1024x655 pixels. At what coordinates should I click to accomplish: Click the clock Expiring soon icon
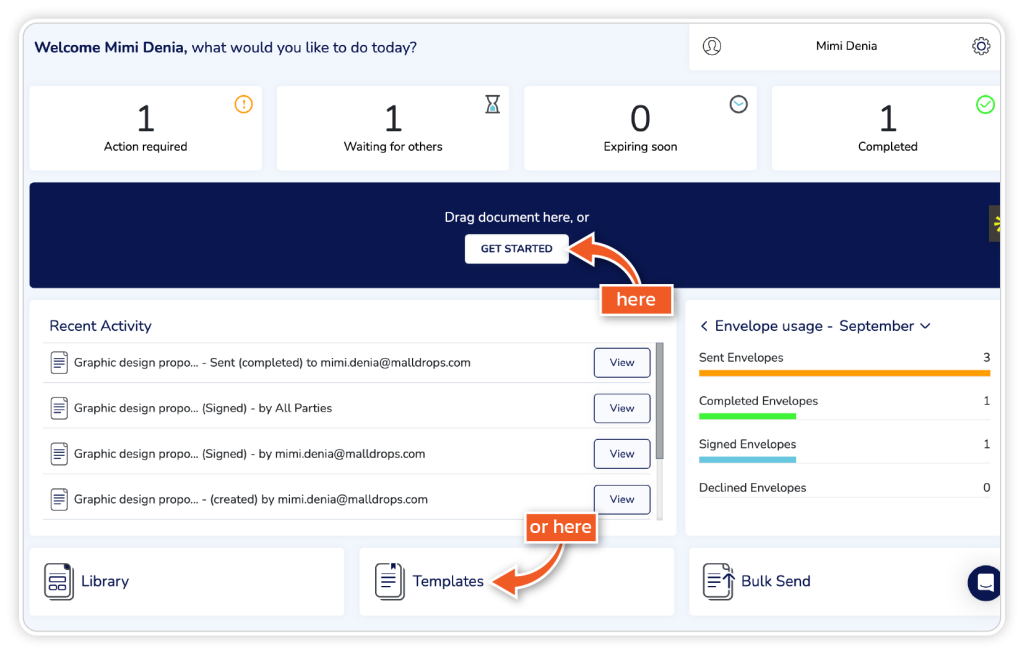click(x=738, y=104)
